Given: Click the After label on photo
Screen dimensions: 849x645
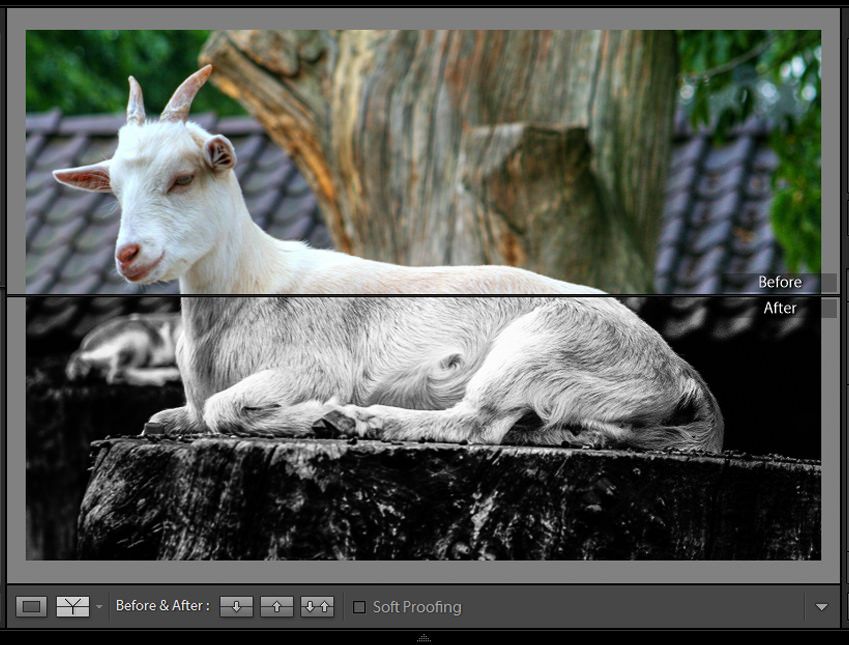Looking at the screenshot, I should (780, 308).
